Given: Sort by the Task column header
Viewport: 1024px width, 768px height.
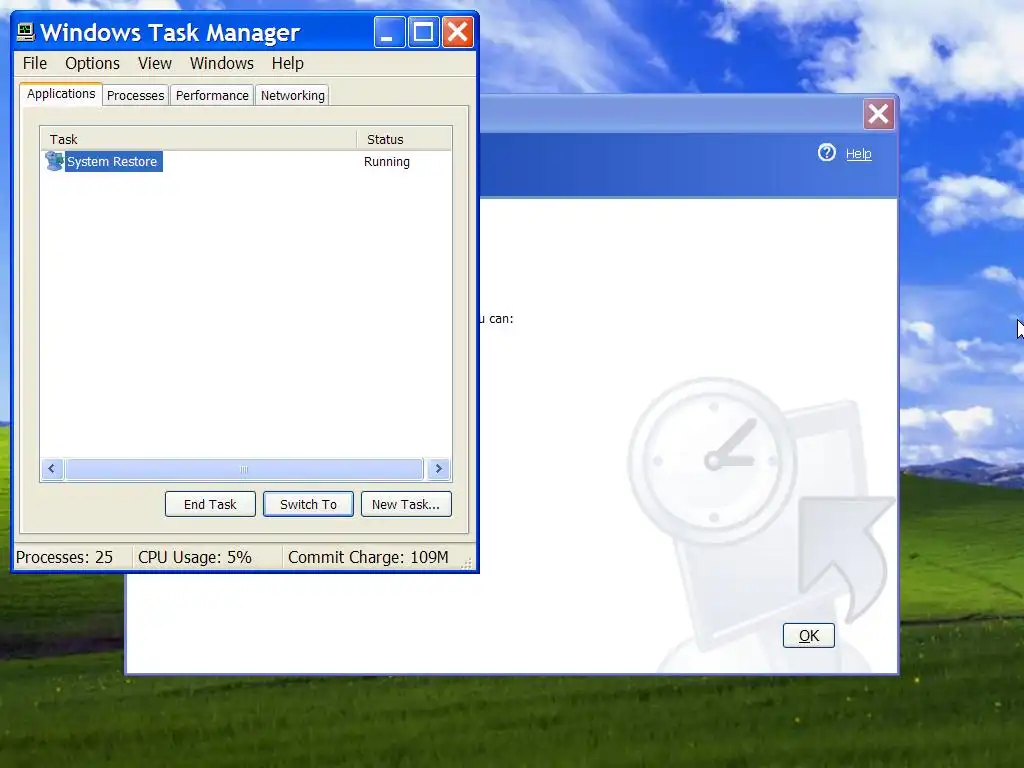Looking at the screenshot, I should coord(199,139).
